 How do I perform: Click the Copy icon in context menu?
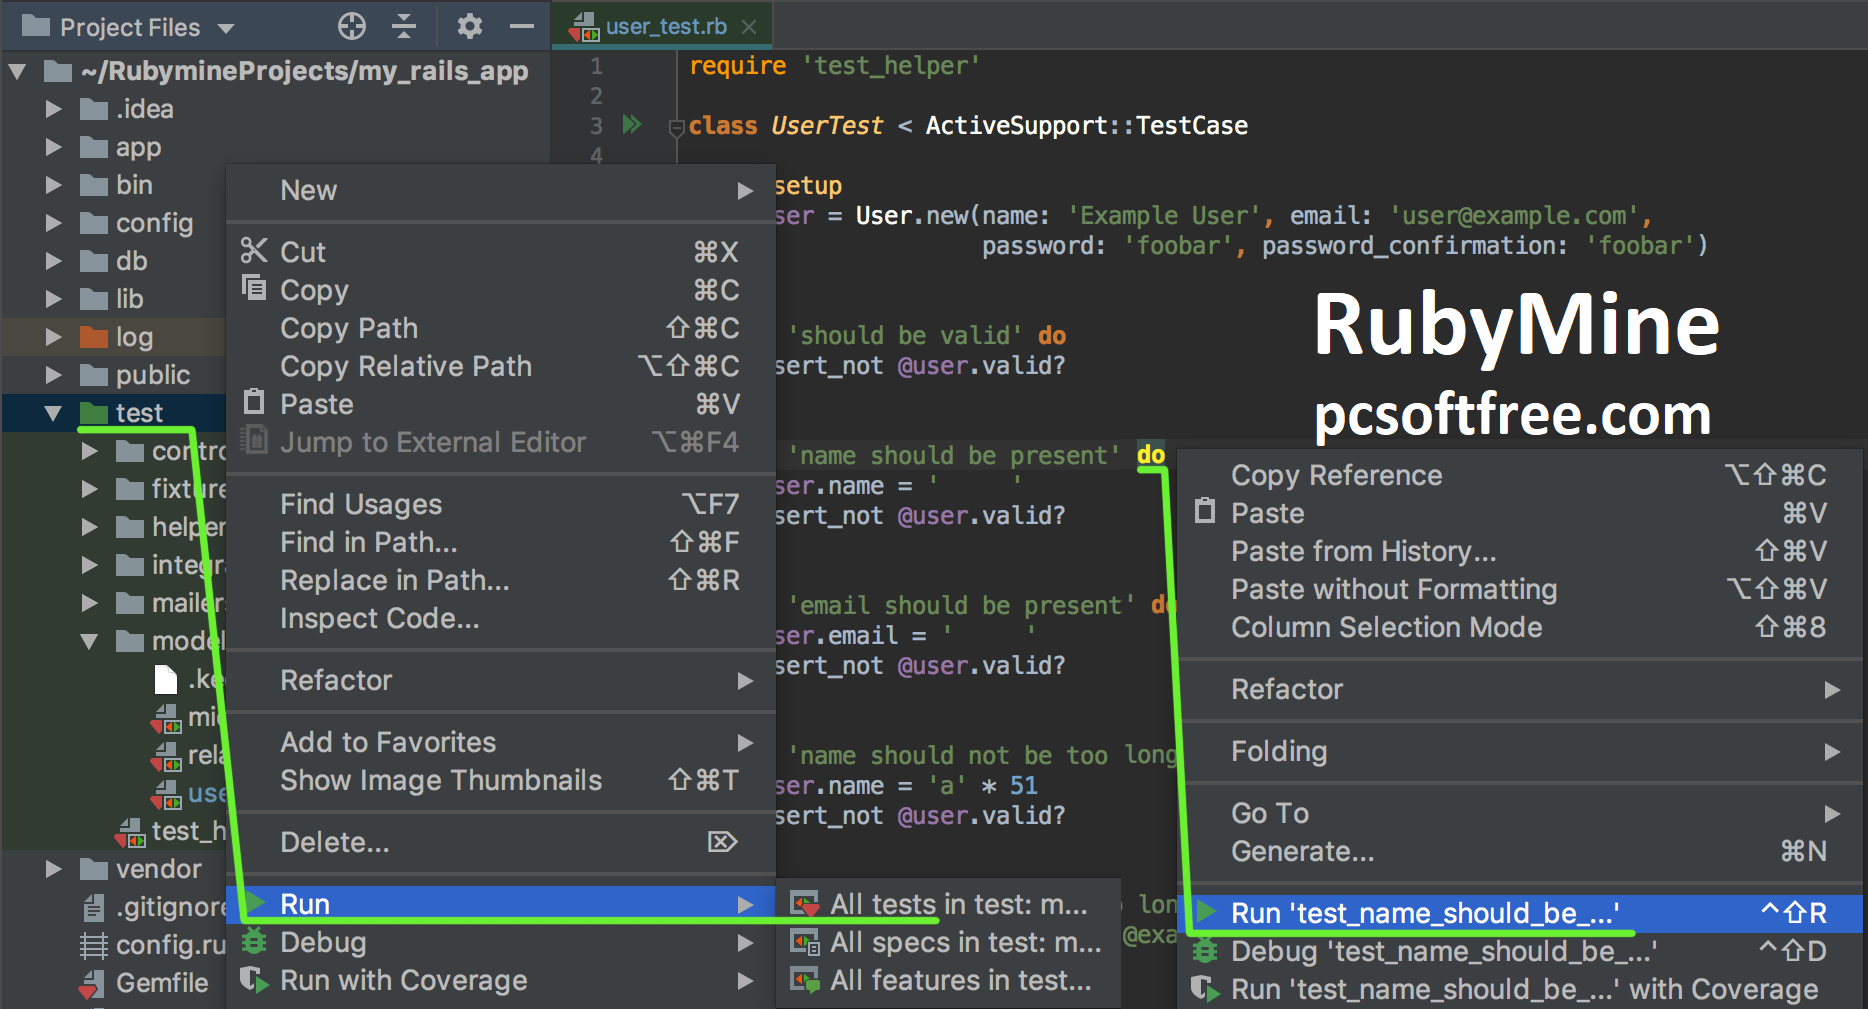tap(254, 289)
